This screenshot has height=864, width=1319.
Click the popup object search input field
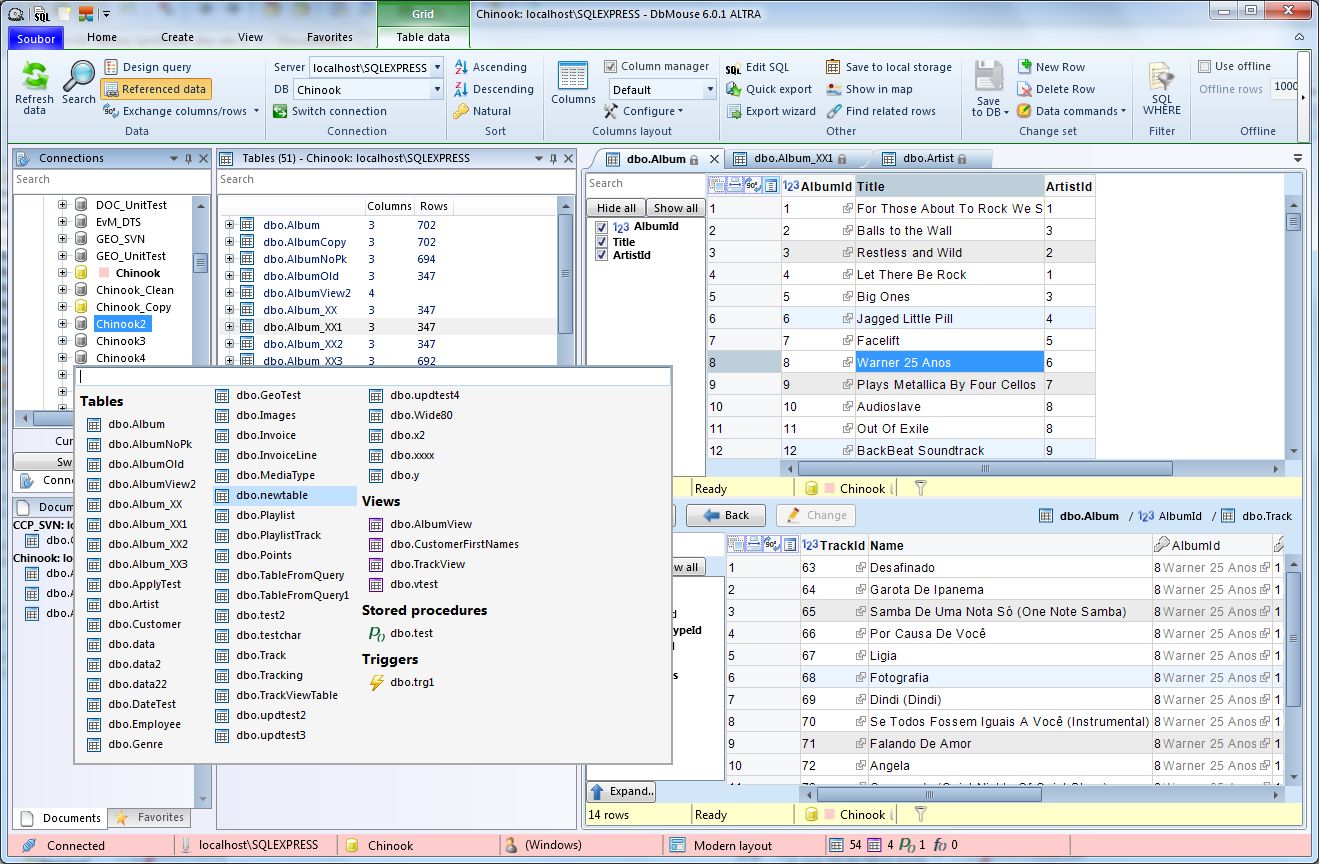click(x=374, y=377)
